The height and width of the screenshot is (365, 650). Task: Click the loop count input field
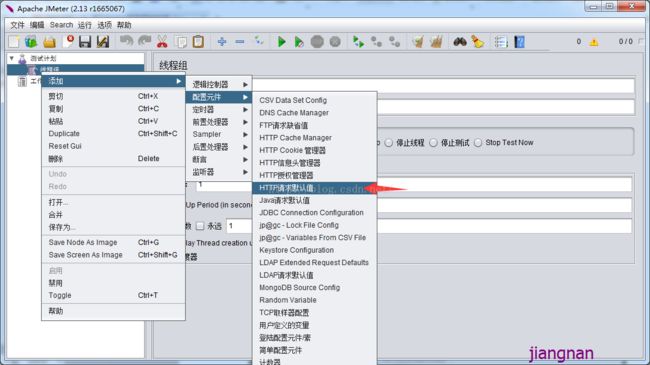point(429,226)
